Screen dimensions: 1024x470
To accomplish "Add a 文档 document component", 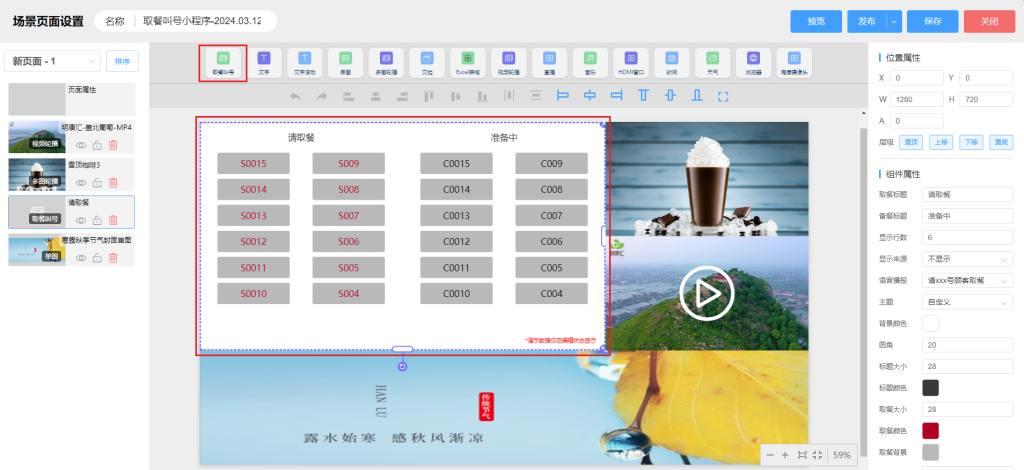I will click(x=427, y=63).
